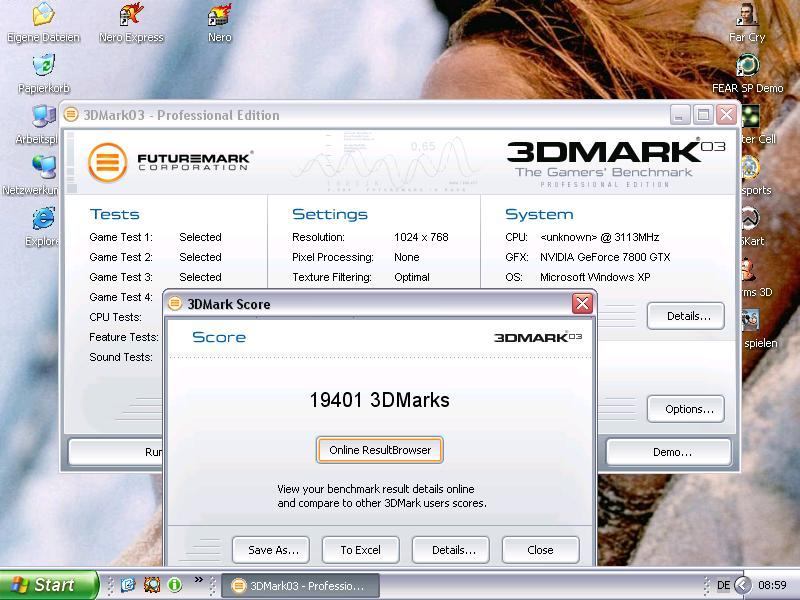
Task: Launch the Splinter Cell desktop shortcut
Action: [x=754, y=117]
